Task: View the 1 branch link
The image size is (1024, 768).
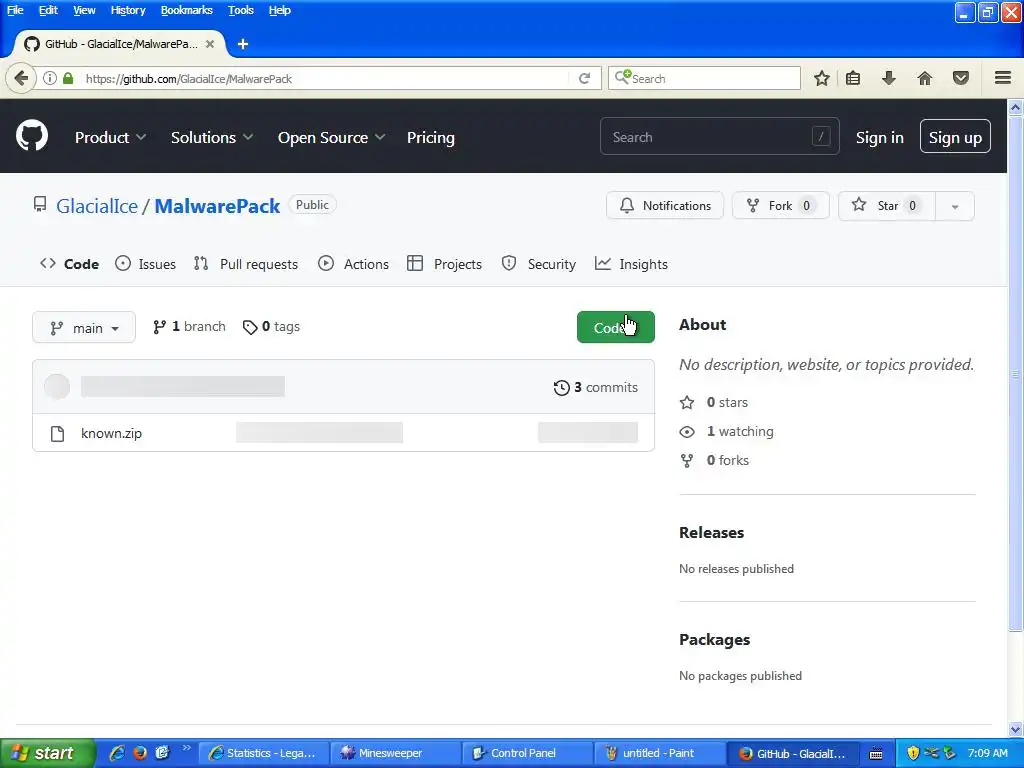Action: point(189,327)
